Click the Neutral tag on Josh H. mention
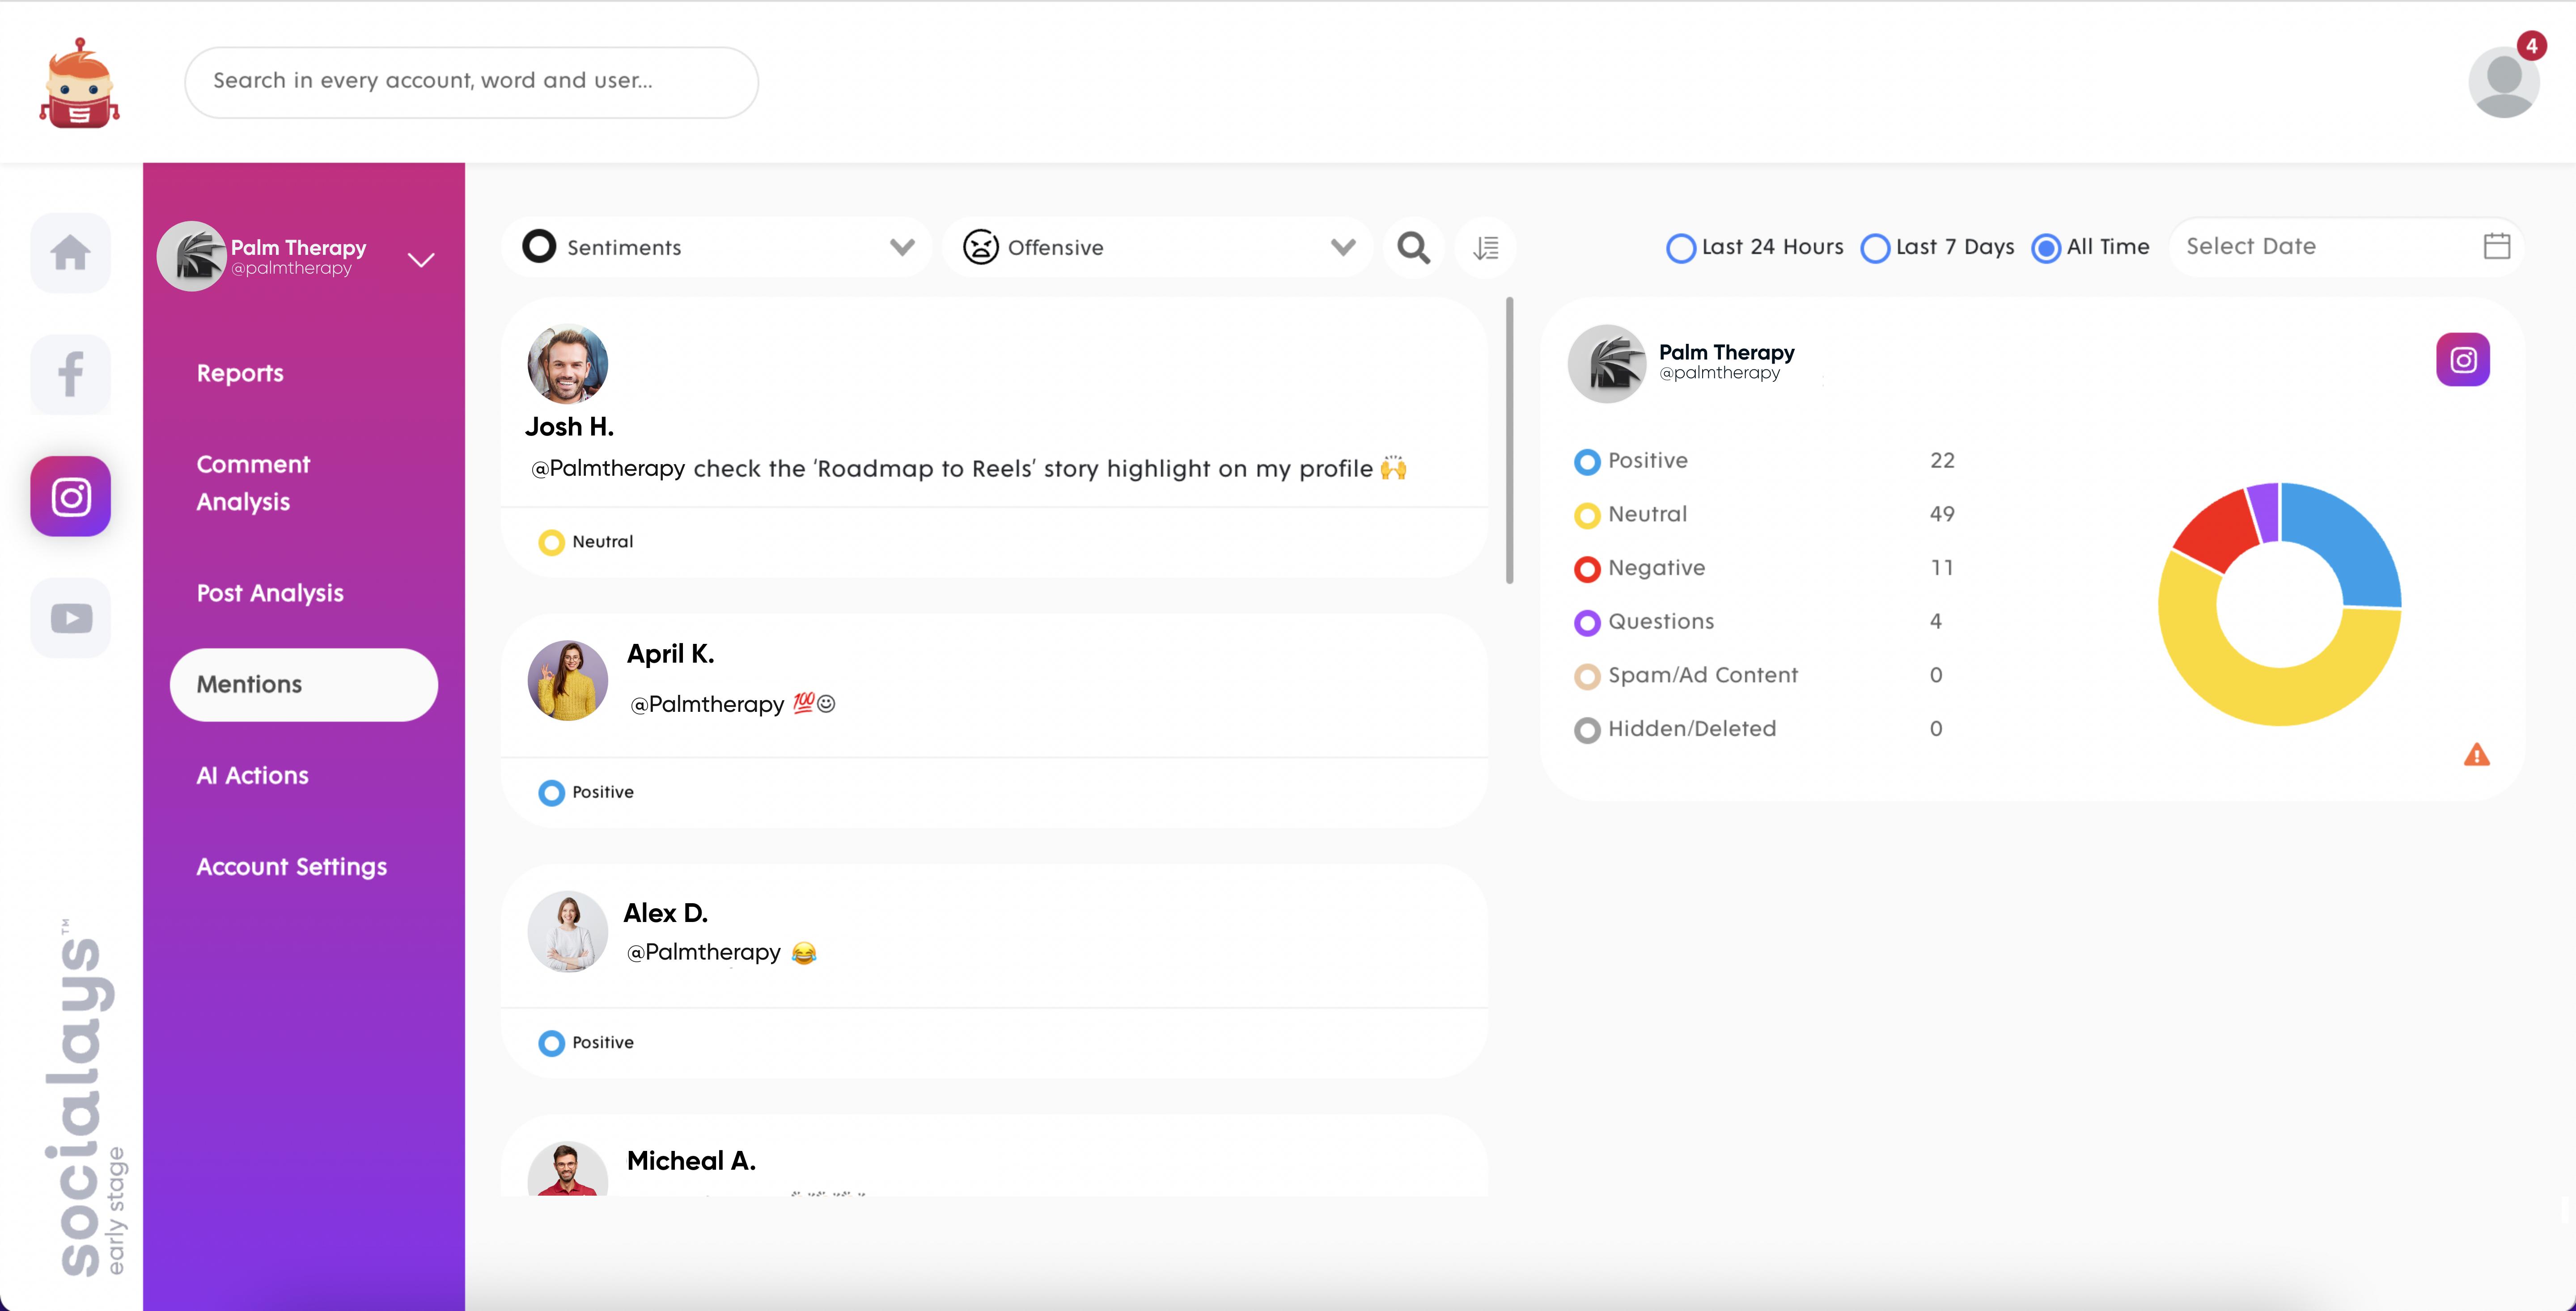This screenshot has width=2576, height=1311. [586, 542]
